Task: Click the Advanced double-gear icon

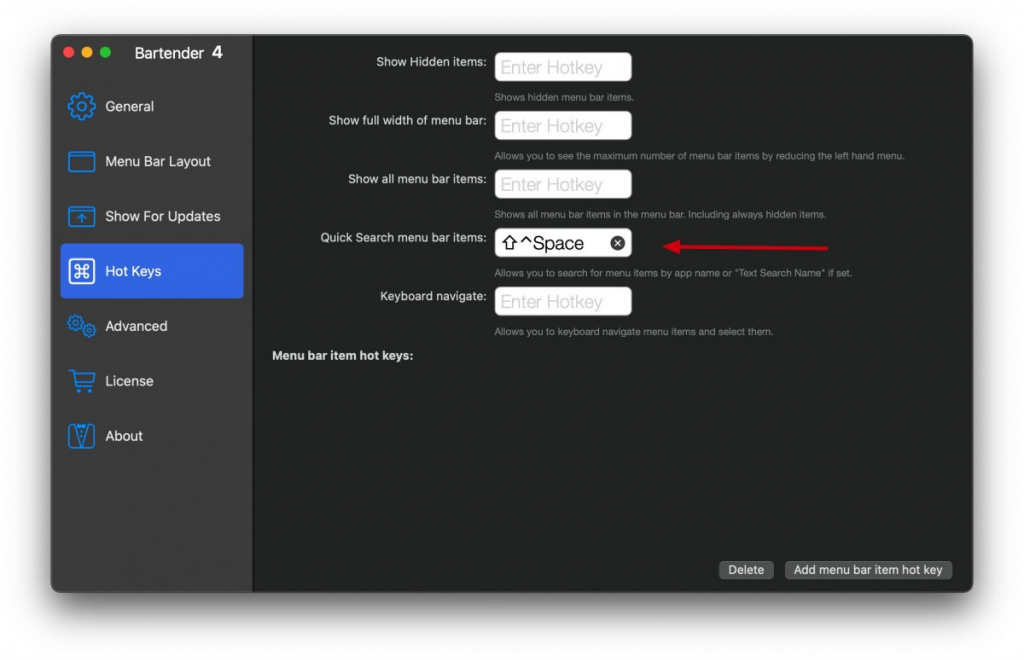Action: [x=82, y=326]
